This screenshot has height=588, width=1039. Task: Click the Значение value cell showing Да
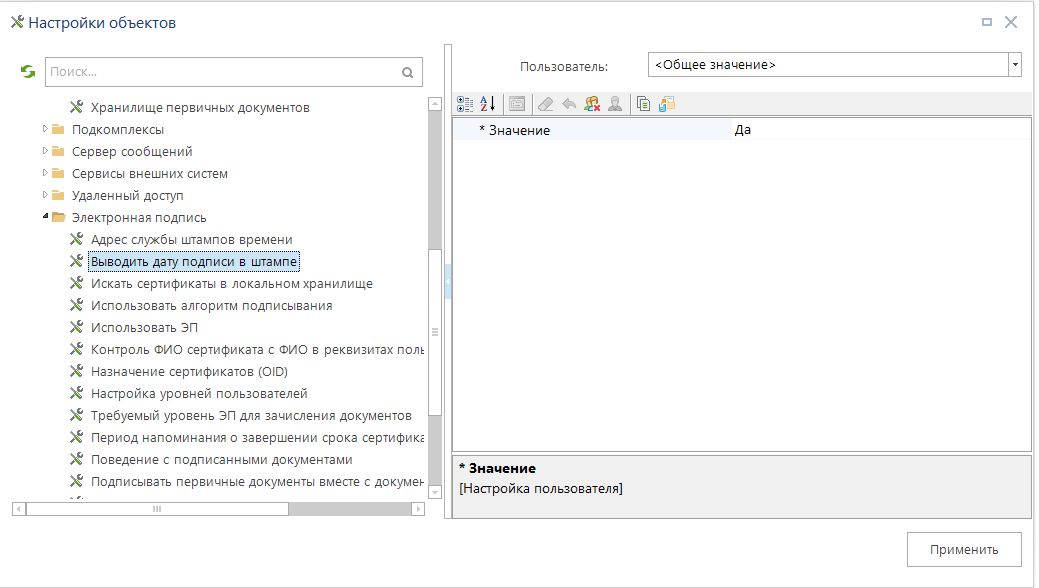point(880,130)
